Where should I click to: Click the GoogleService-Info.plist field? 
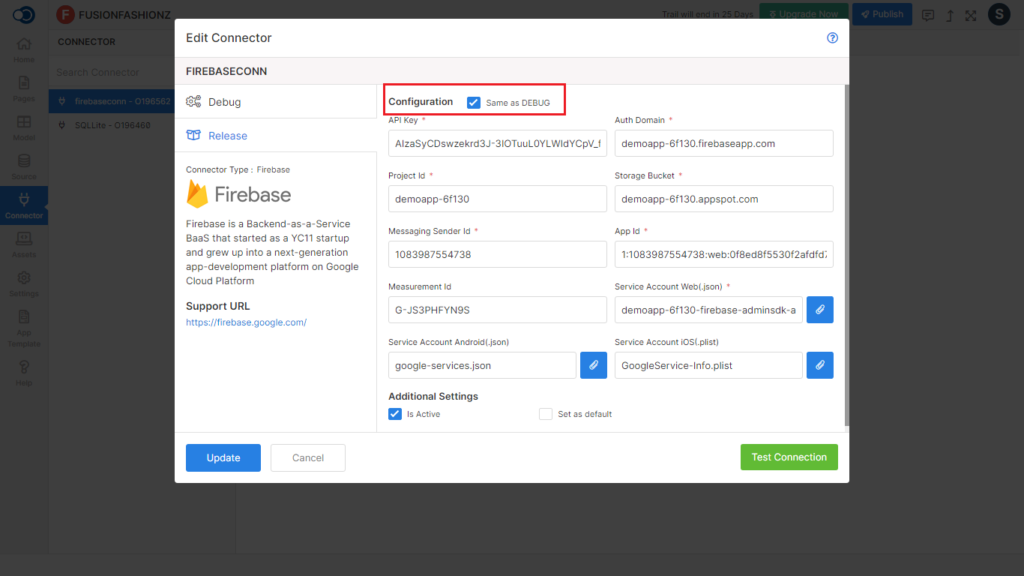pyautogui.click(x=708, y=366)
